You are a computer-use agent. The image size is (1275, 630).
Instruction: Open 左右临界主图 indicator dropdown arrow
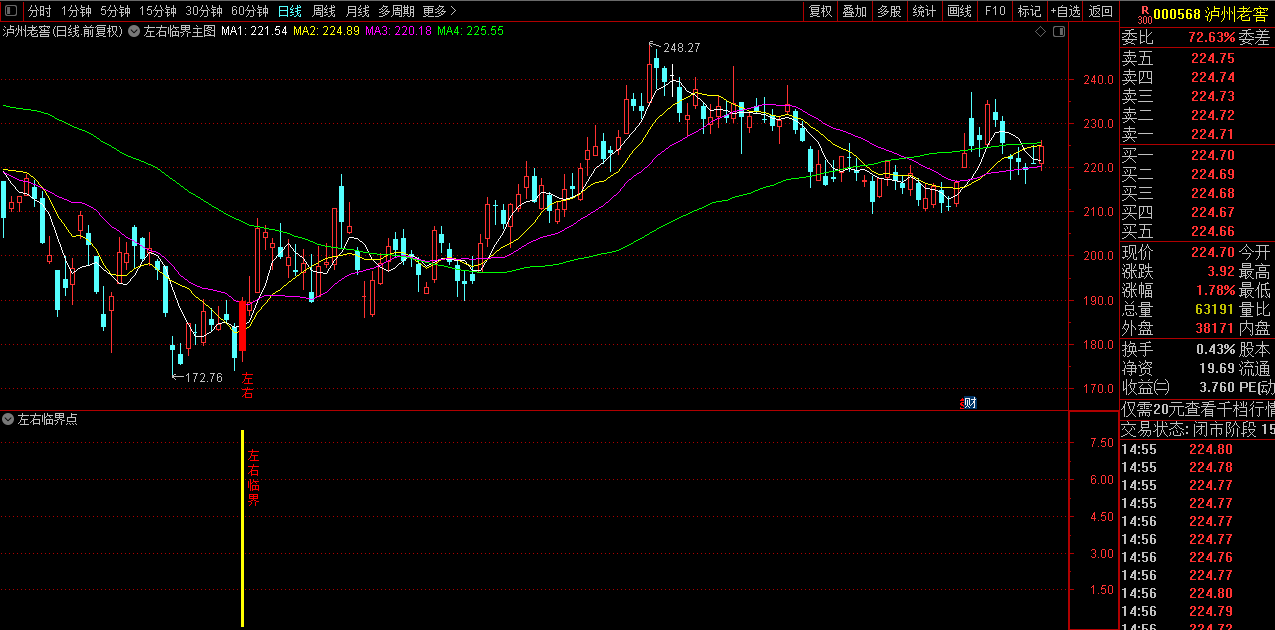click(x=135, y=32)
